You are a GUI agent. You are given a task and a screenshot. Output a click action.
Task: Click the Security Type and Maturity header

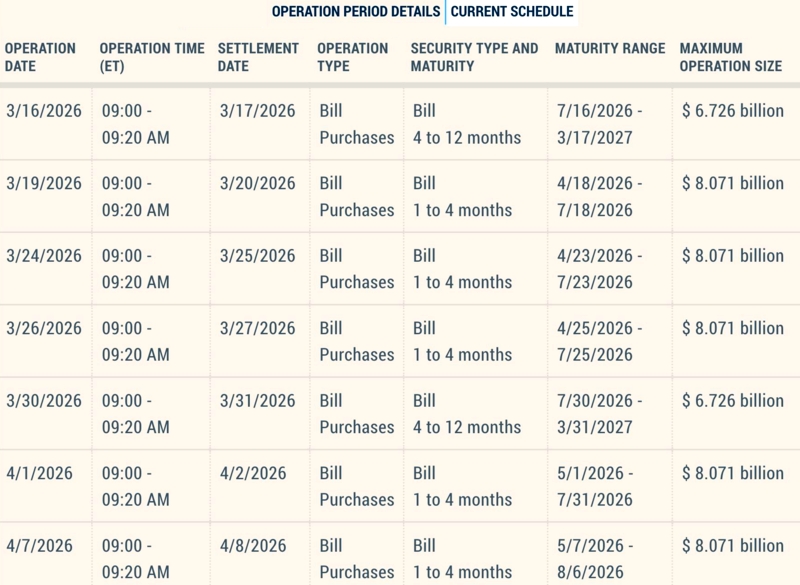click(474, 57)
